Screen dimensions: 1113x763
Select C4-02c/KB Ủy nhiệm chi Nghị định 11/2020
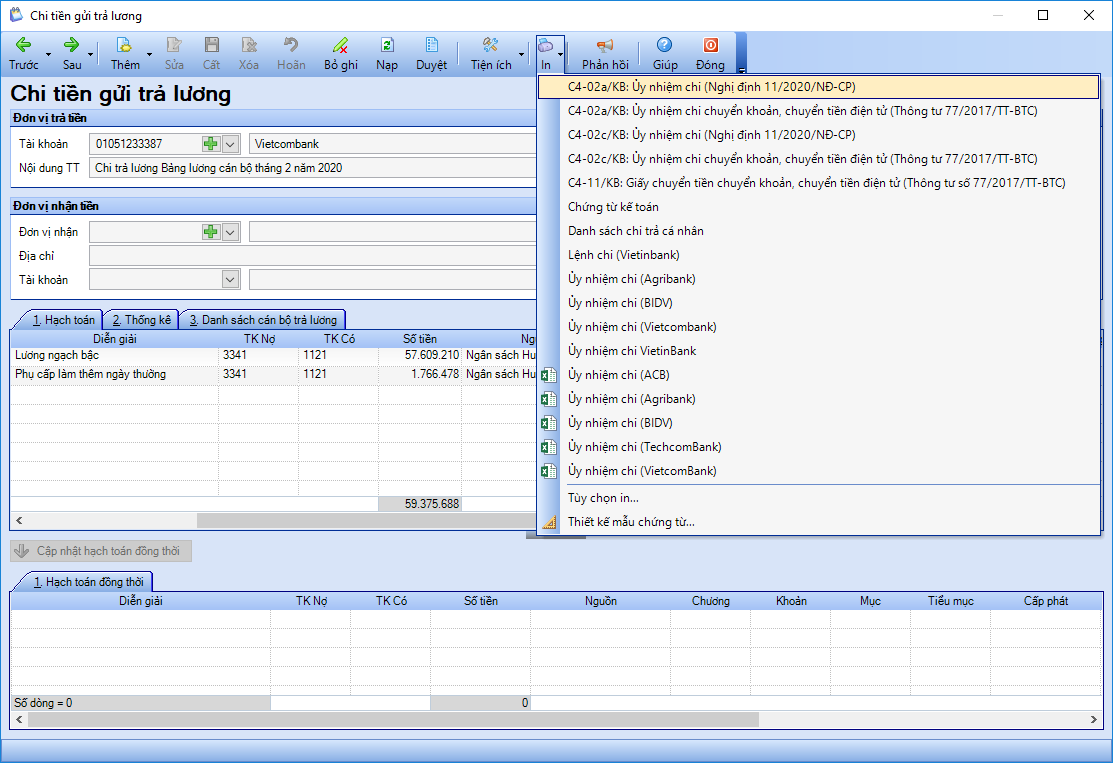coord(818,135)
